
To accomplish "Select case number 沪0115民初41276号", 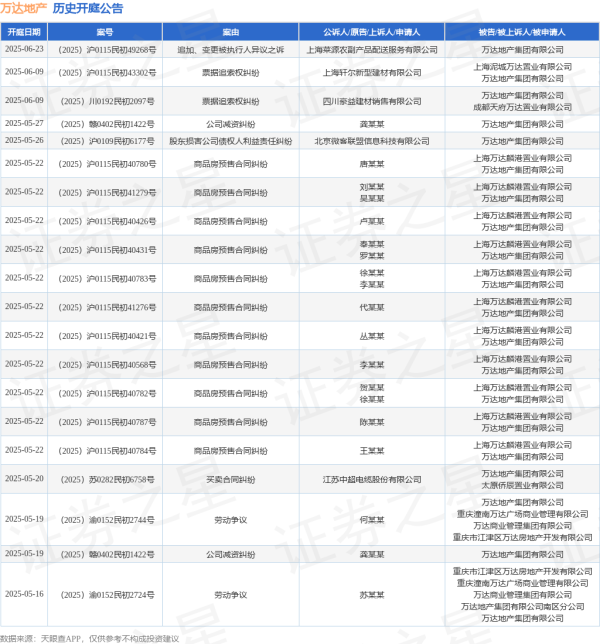I will click(x=107, y=307).
